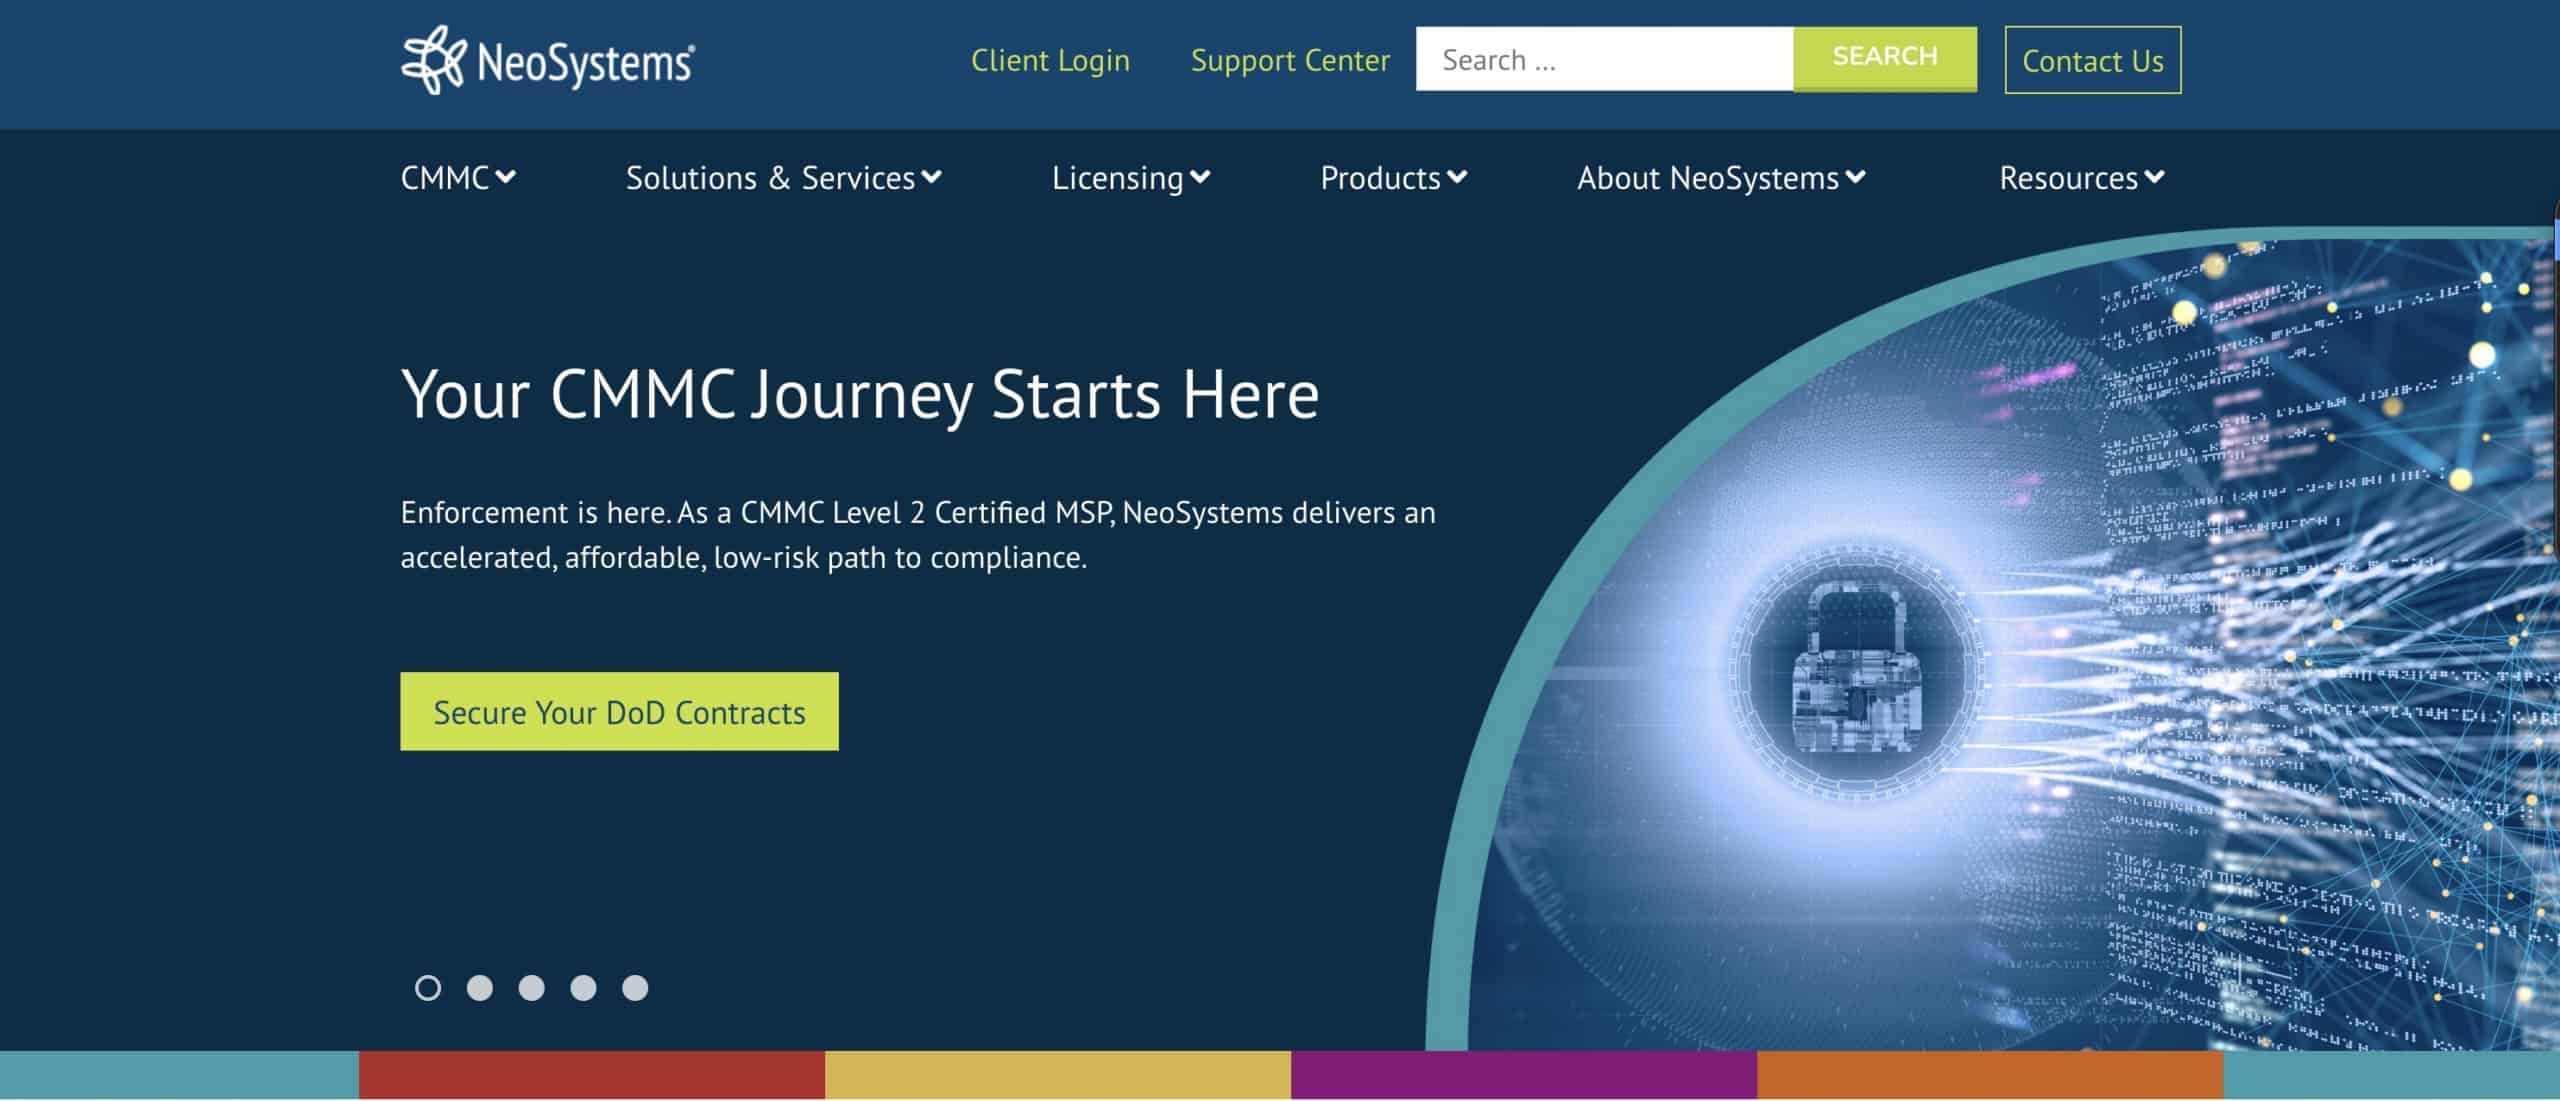This screenshot has height=1101, width=2560.
Task: Select the third slider dot
Action: coord(532,988)
